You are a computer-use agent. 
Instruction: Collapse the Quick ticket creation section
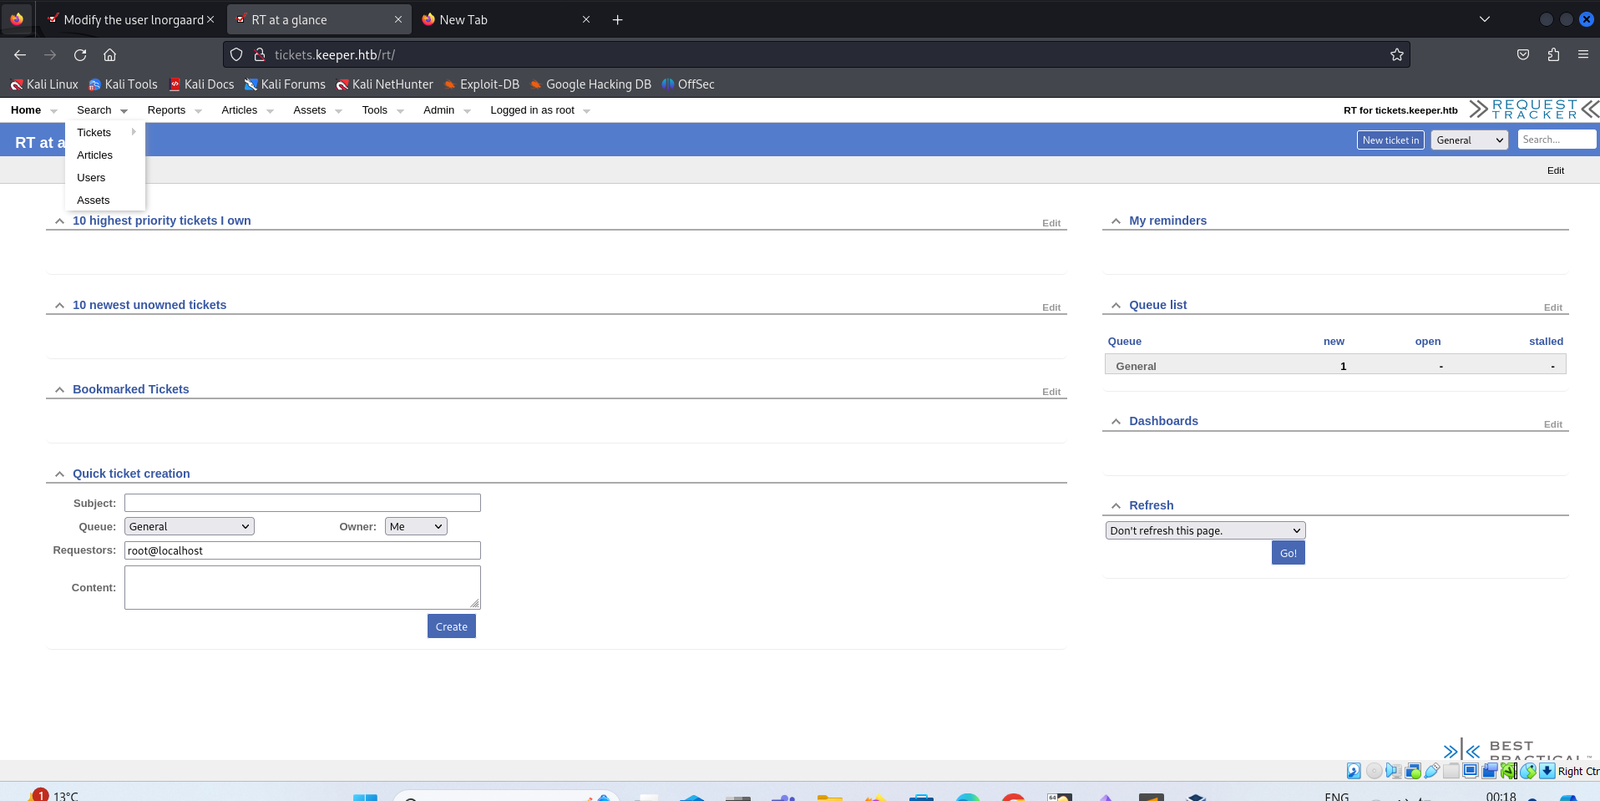pos(60,474)
